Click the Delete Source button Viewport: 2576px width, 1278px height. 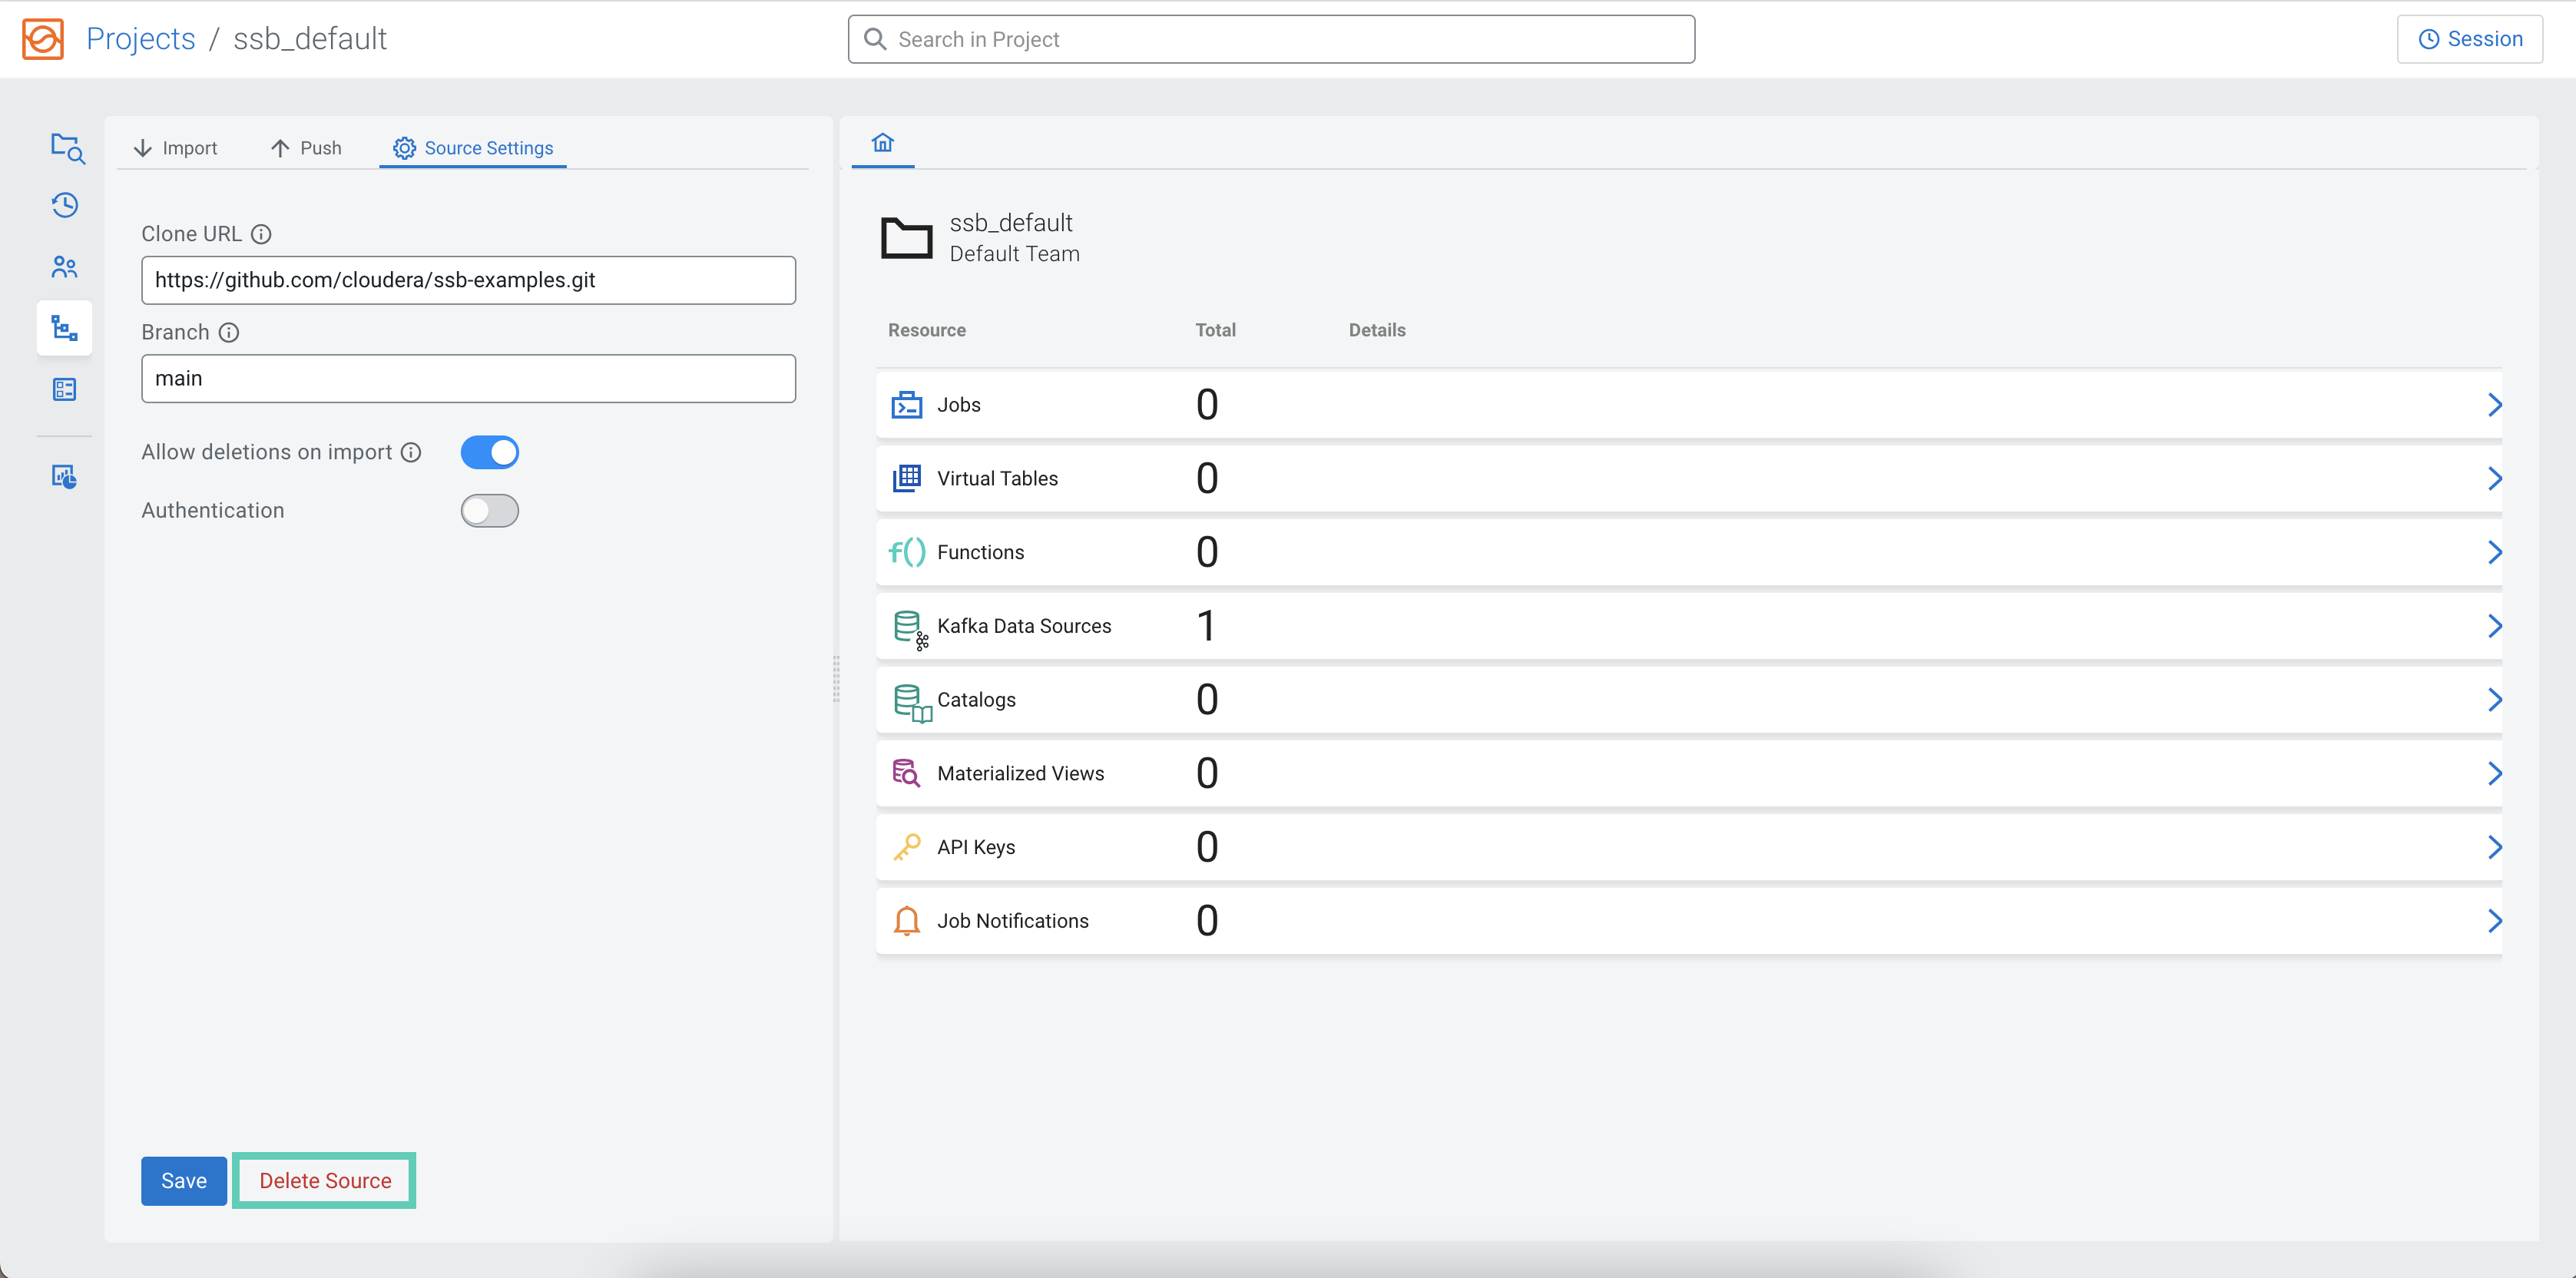(325, 1181)
